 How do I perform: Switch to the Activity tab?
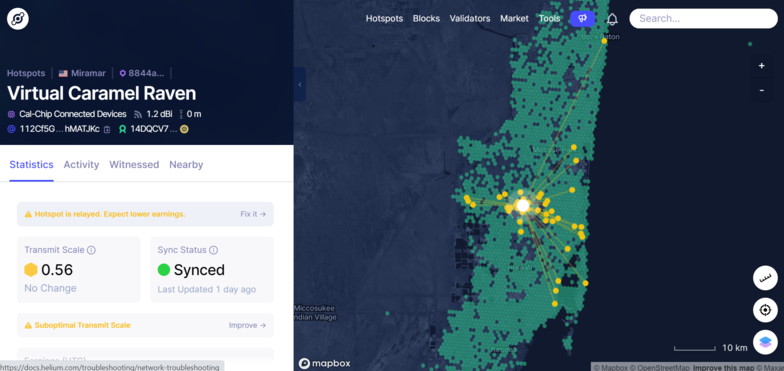(81, 164)
